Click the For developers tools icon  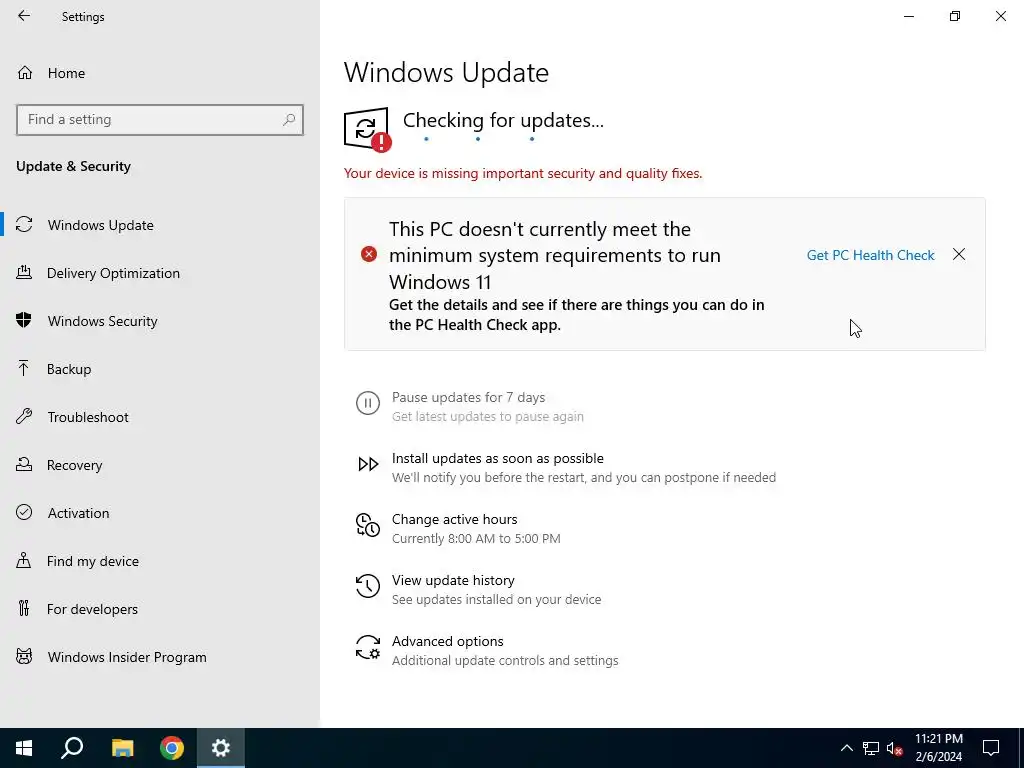24,609
